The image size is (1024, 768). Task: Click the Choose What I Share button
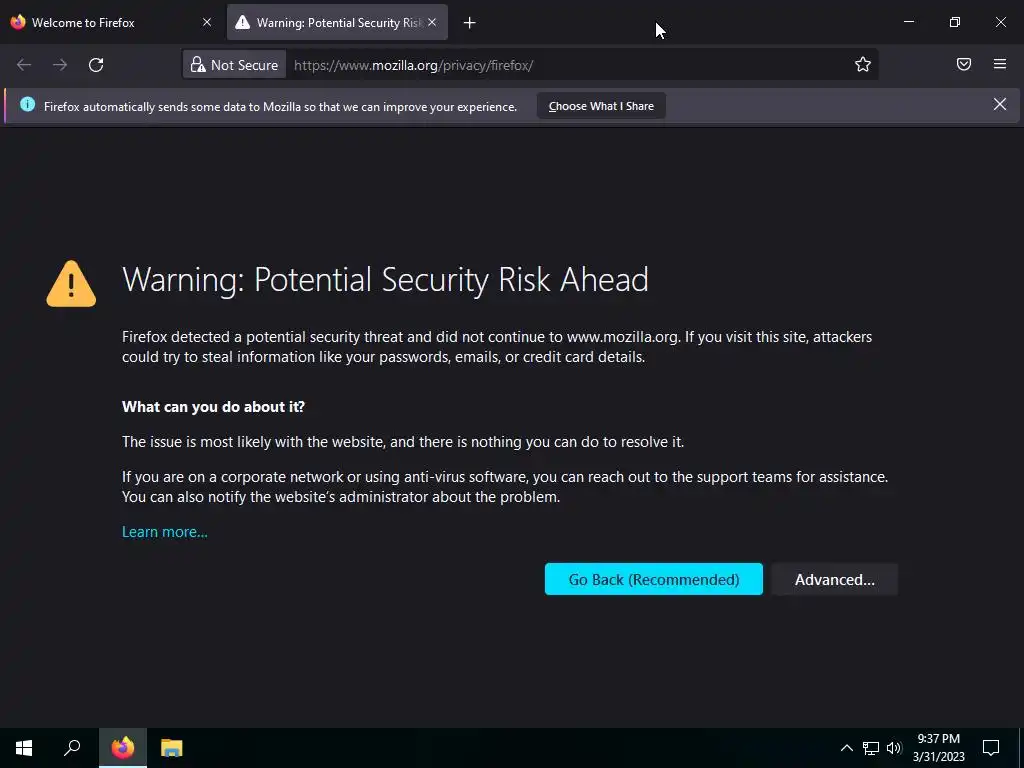click(601, 106)
